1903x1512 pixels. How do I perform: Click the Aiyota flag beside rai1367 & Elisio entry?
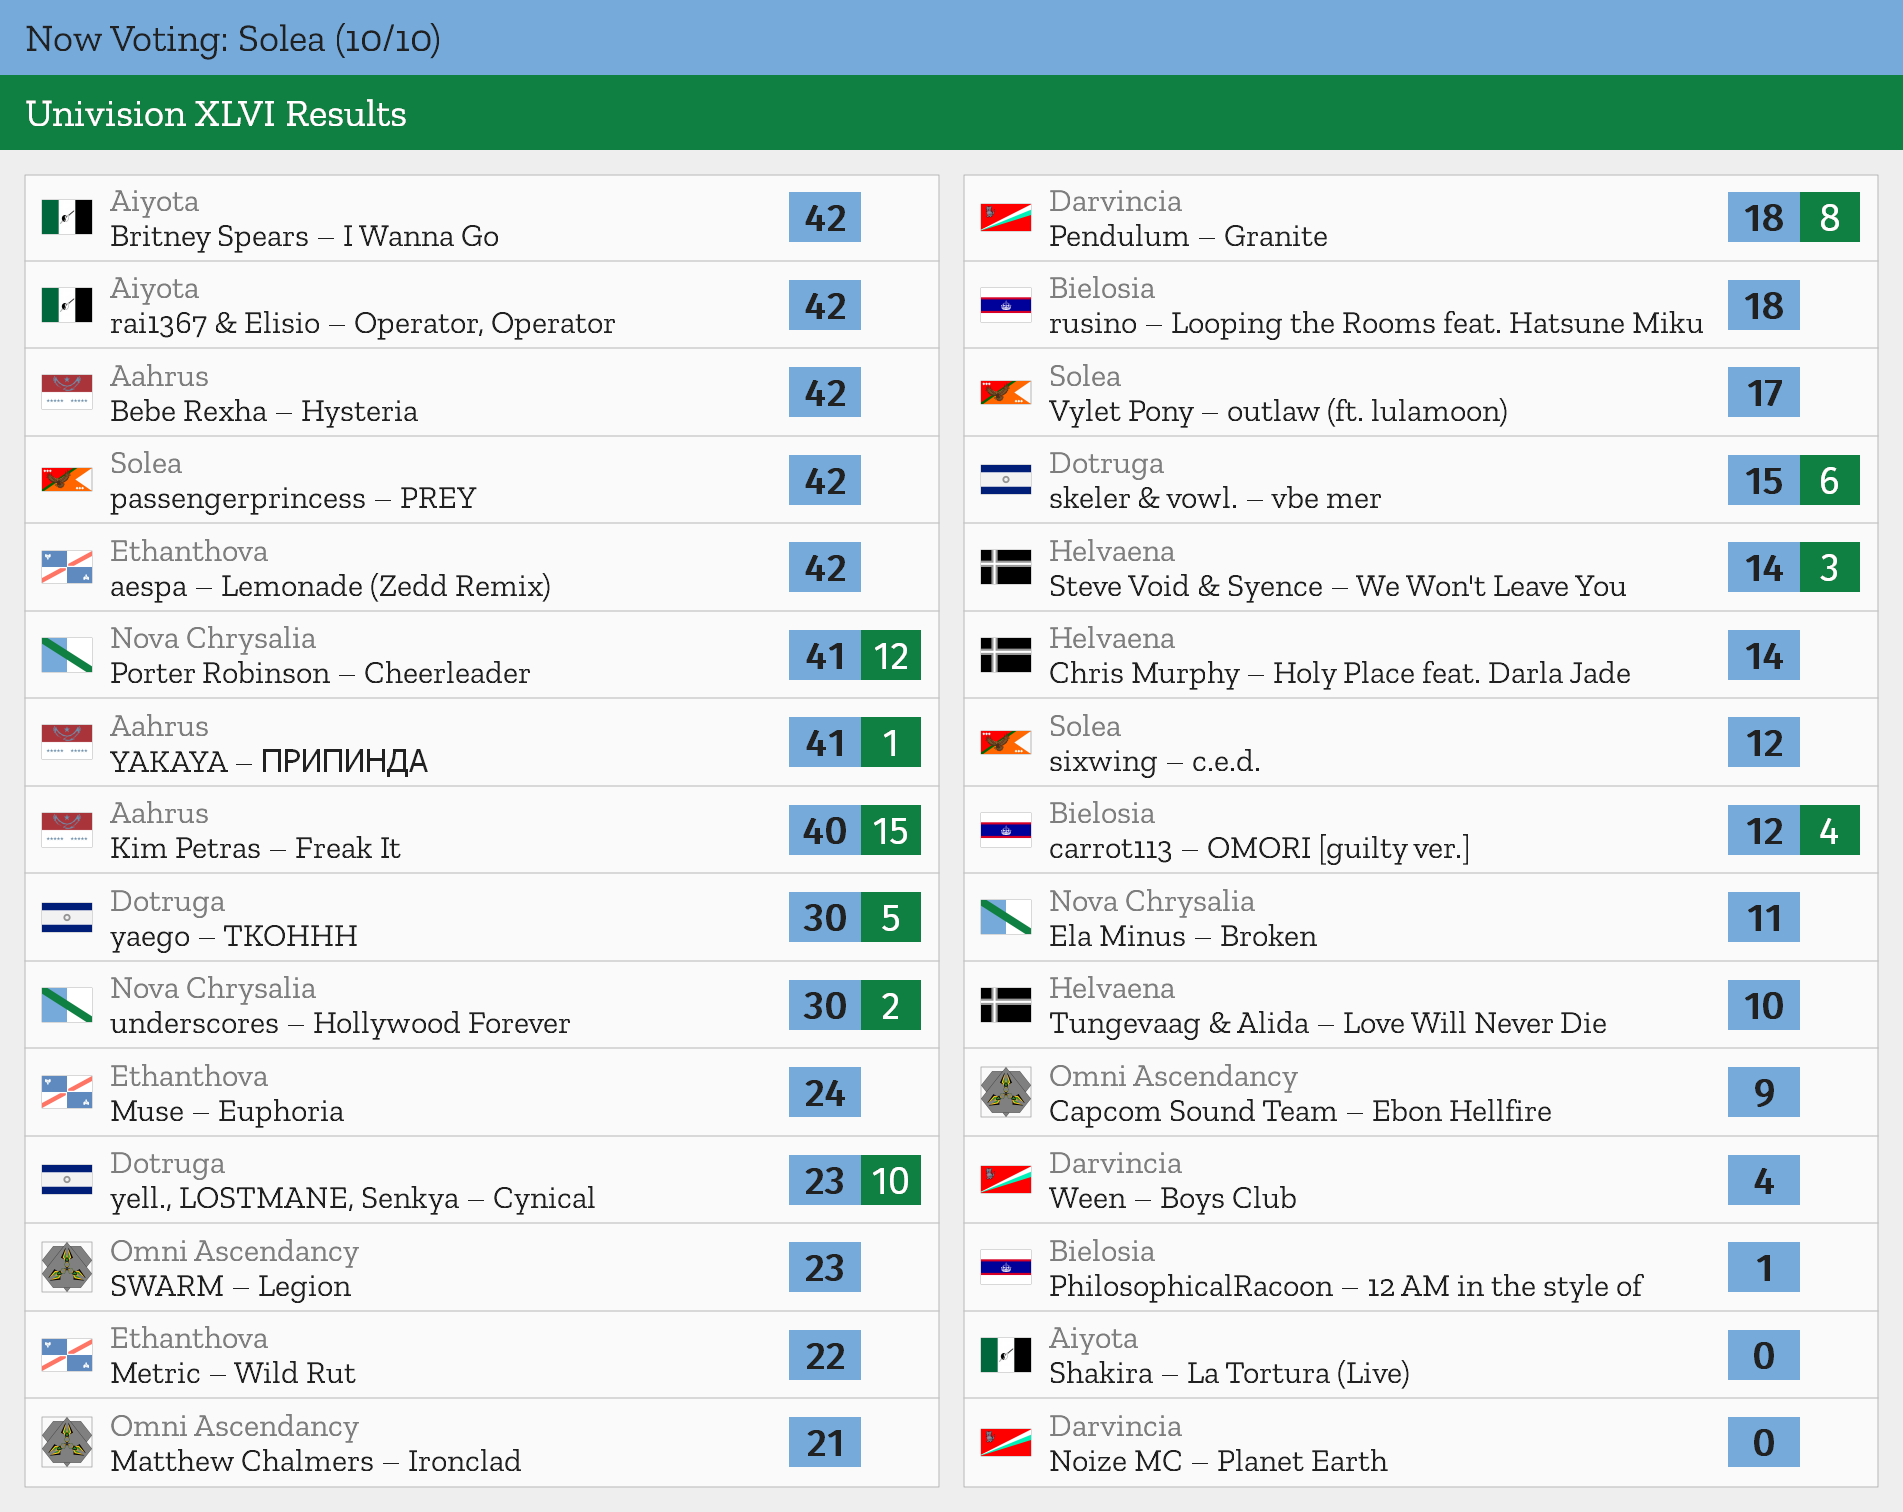pyautogui.click(x=67, y=305)
